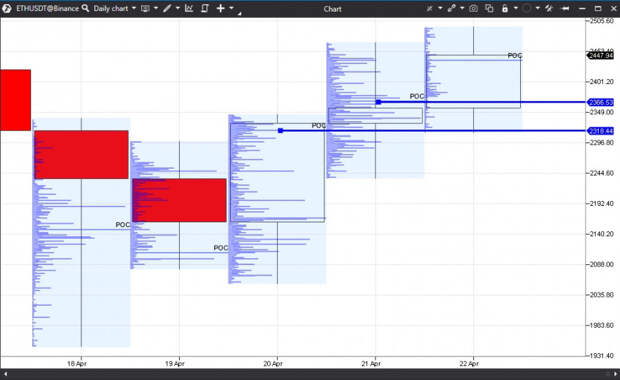The width and height of the screenshot is (620, 380).
Task: Toggle the grey circle indicator in toolbar
Action: click(x=526, y=8)
